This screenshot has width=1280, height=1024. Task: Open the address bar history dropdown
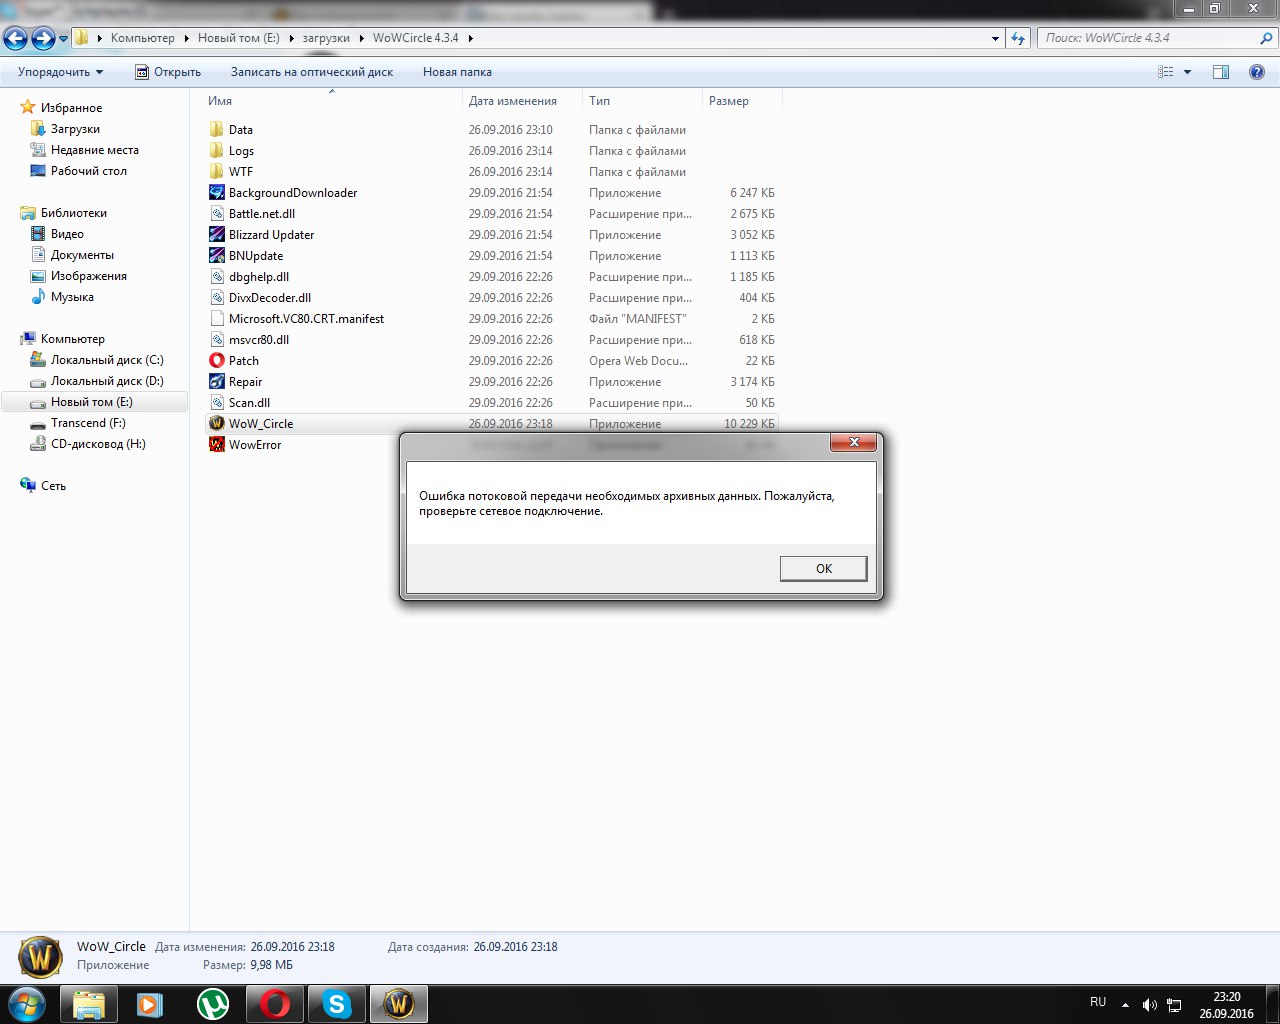(x=995, y=38)
